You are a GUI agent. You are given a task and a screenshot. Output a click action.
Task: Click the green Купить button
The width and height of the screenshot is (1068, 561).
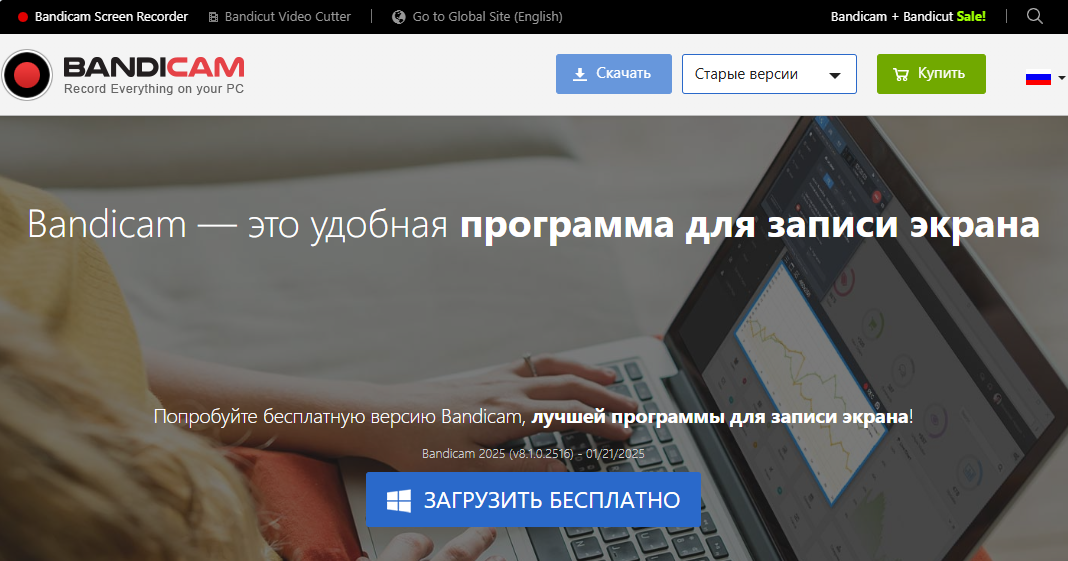point(931,74)
